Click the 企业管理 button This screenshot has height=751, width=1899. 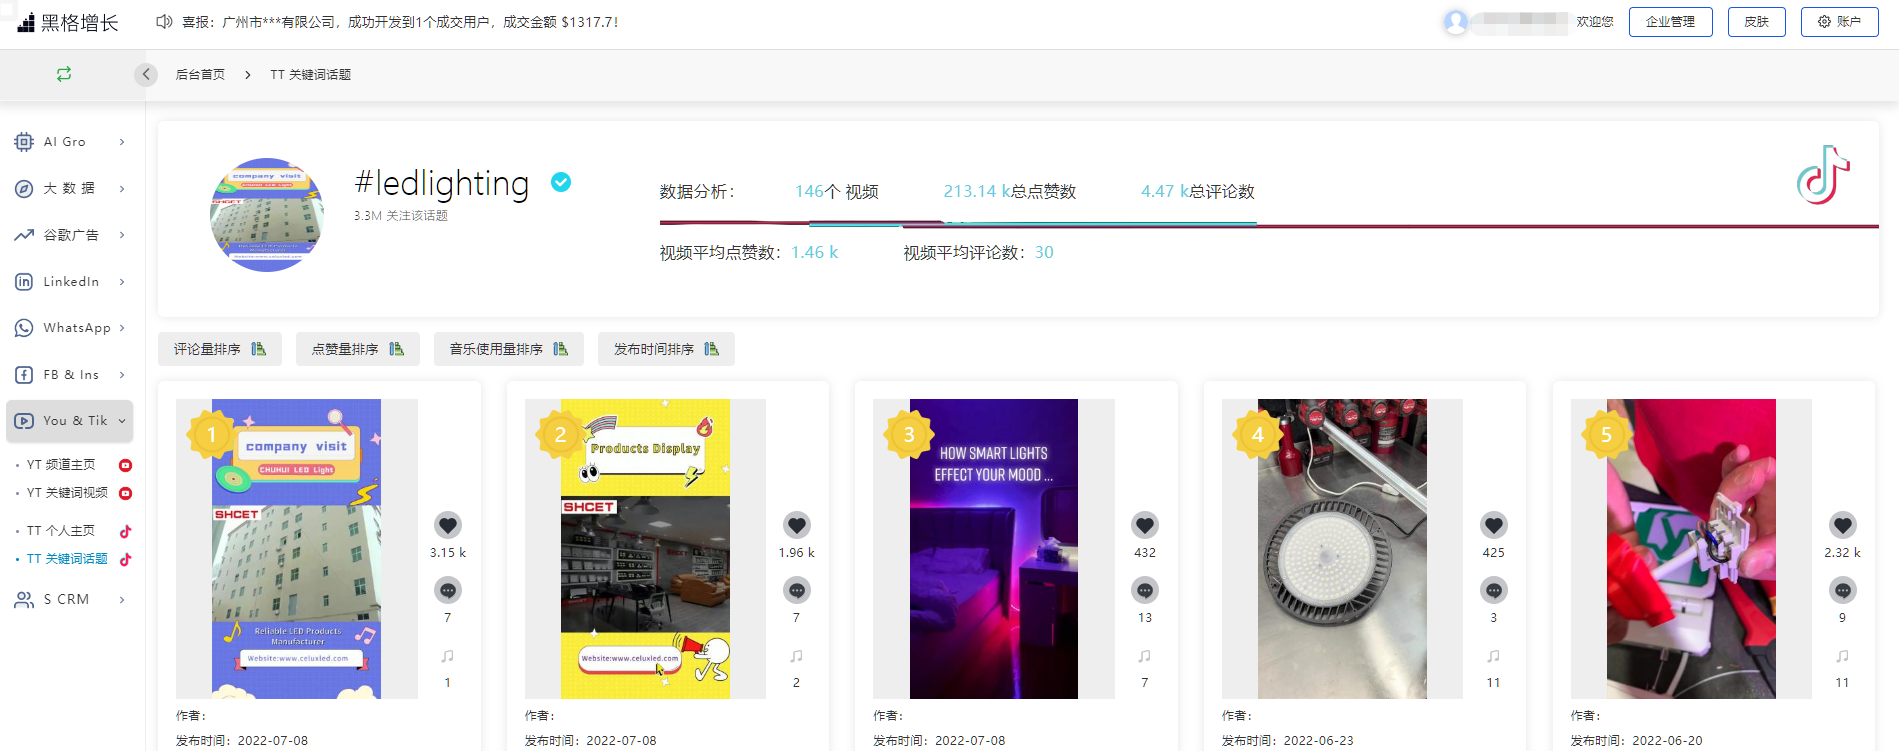point(1670,22)
